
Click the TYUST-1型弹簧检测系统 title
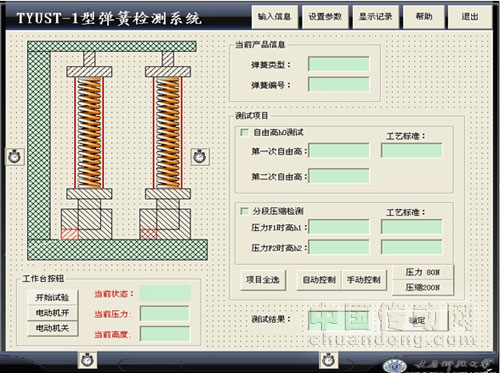[109, 18]
